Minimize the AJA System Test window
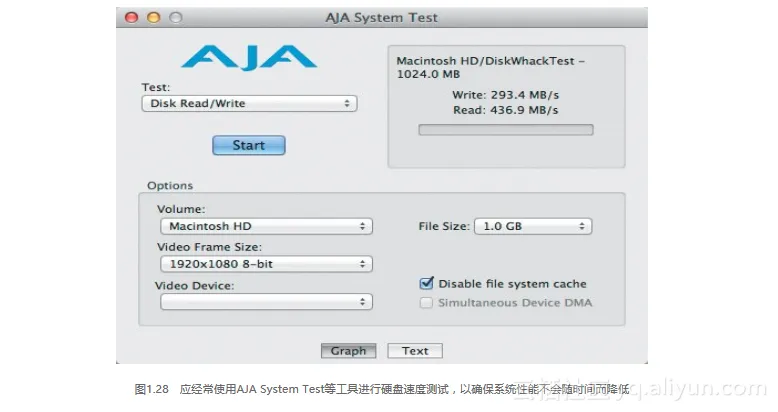Viewport: 778px width, 412px height. click(x=154, y=18)
